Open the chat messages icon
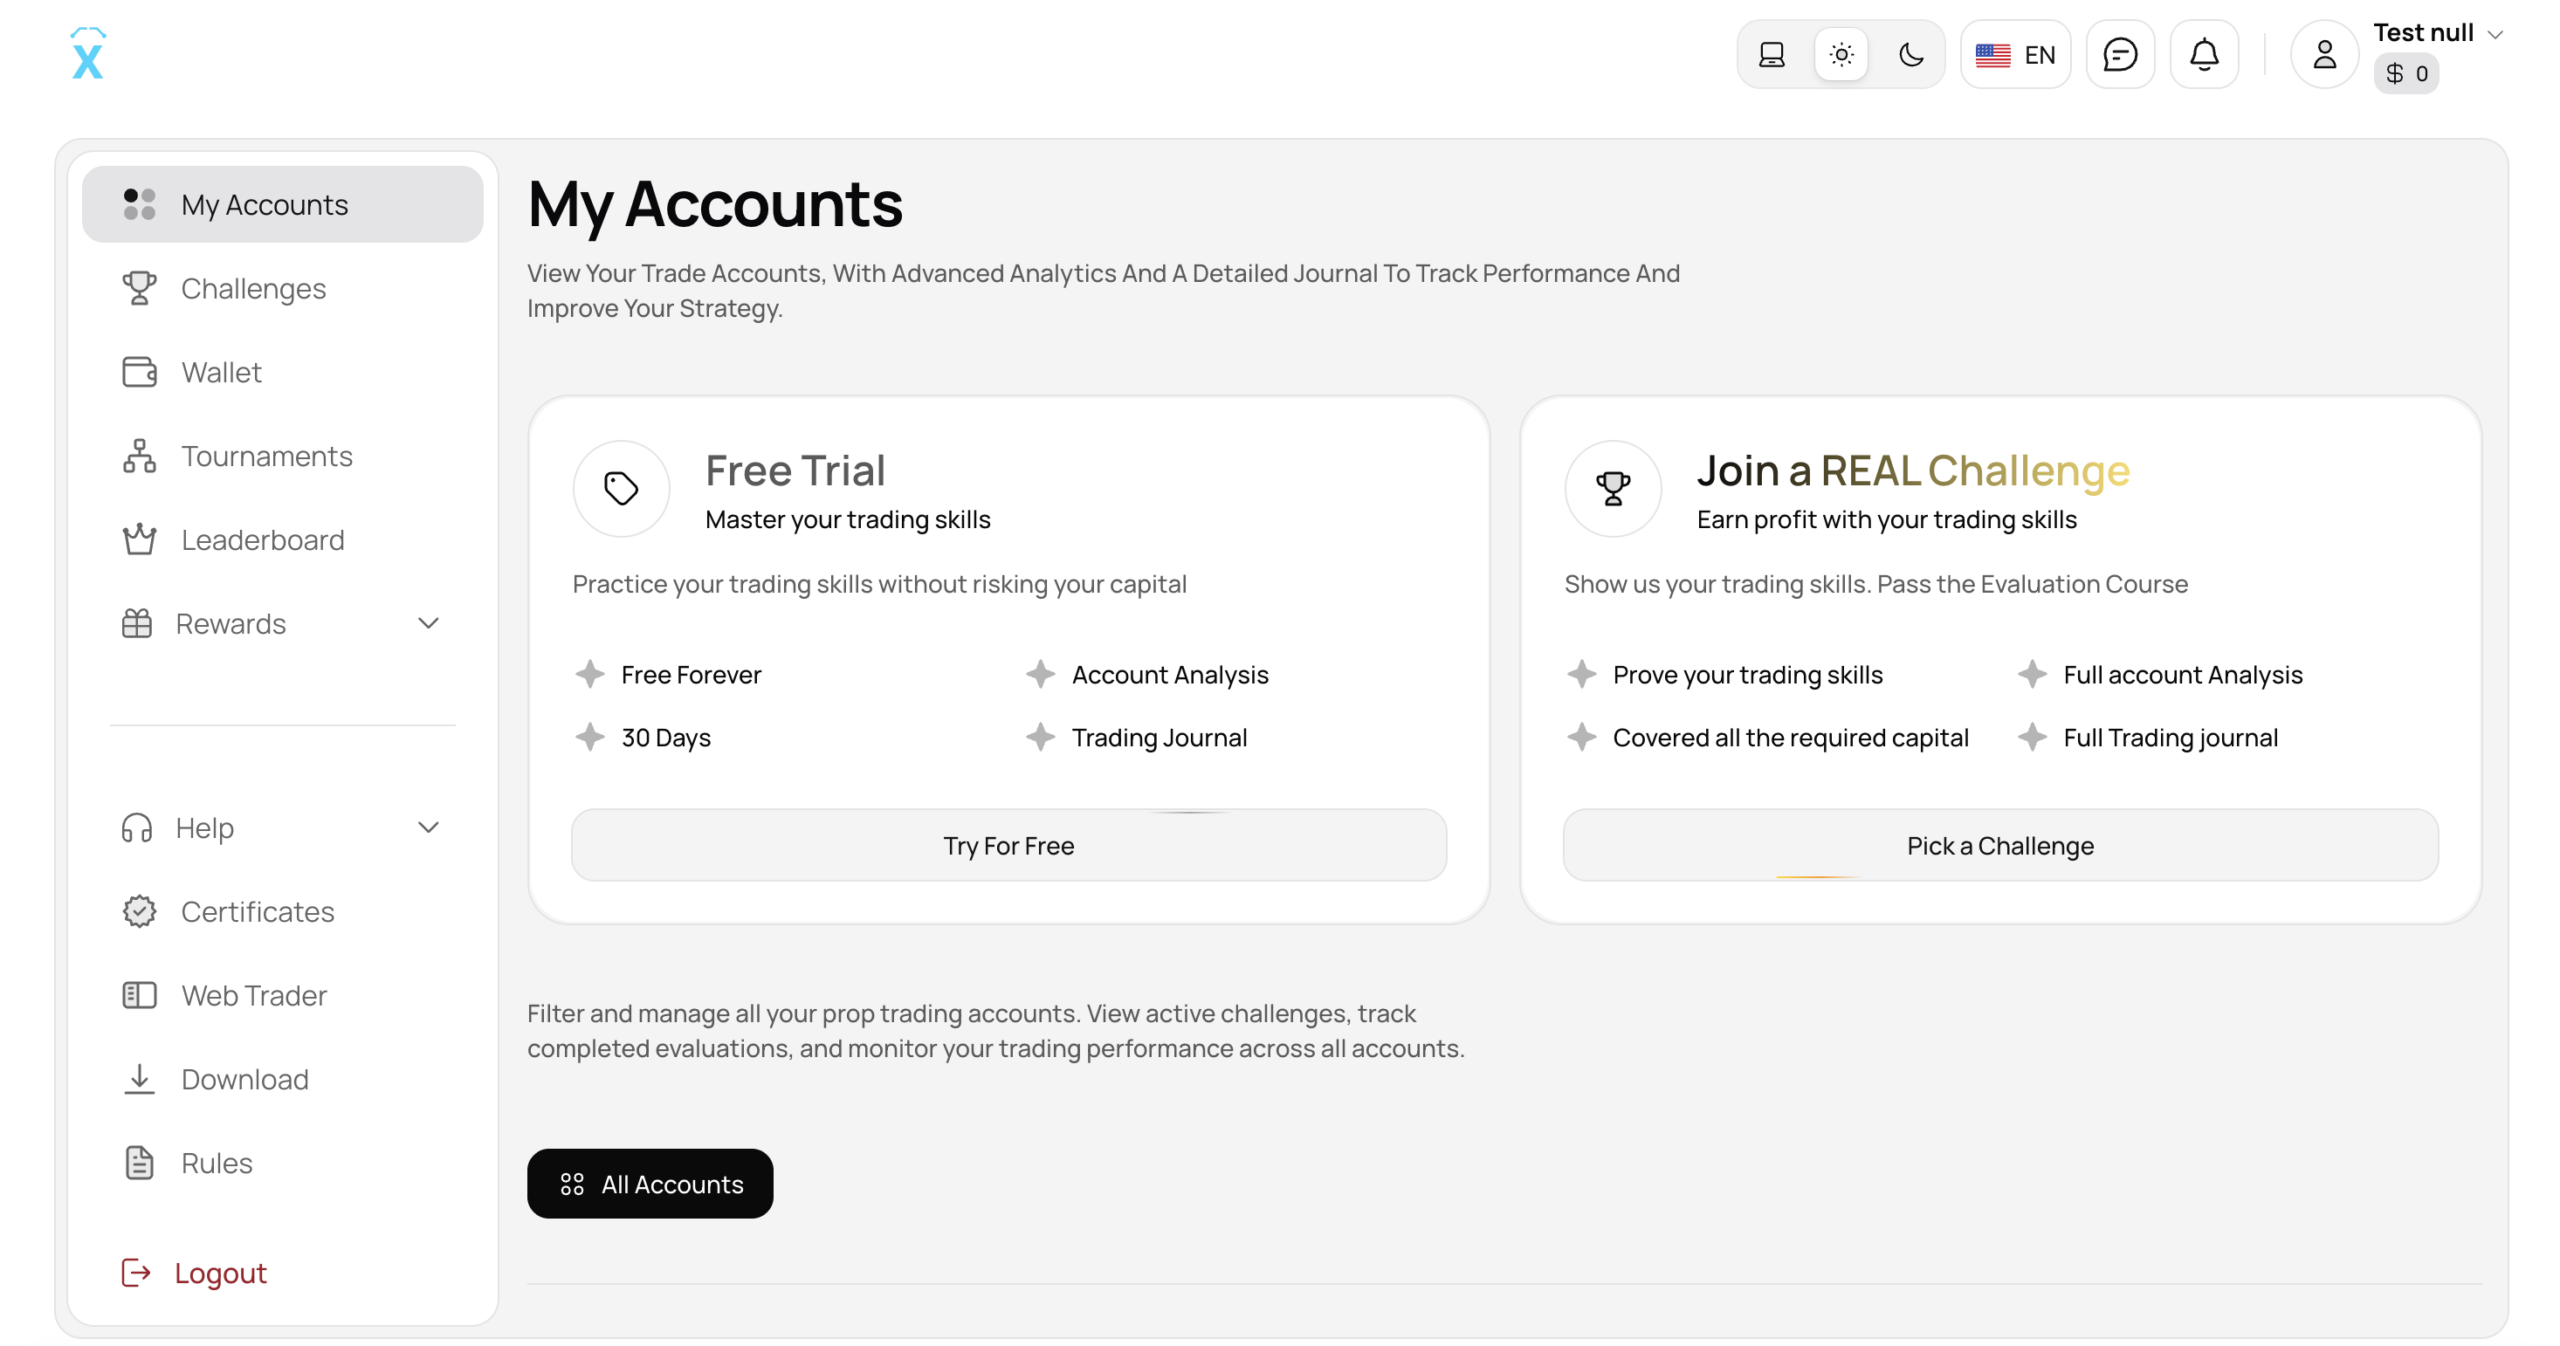The height and width of the screenshot is (1346, 2560). point(2120,54)
